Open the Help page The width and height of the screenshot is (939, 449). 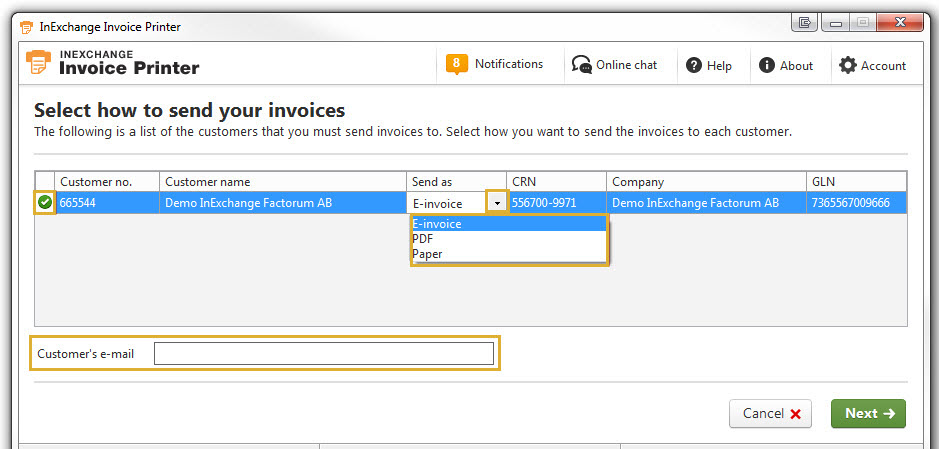[709, 66]
